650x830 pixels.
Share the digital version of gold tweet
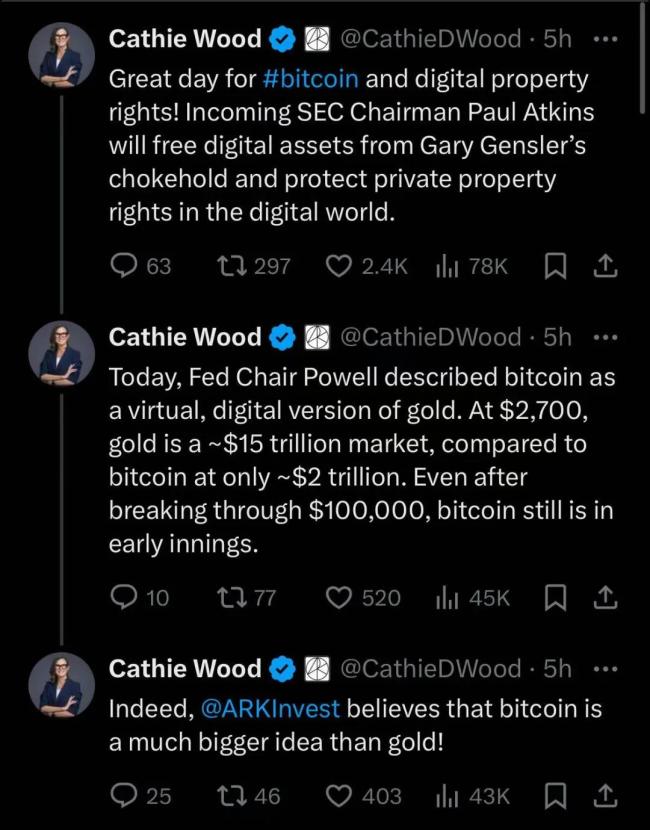pos(605,597)
